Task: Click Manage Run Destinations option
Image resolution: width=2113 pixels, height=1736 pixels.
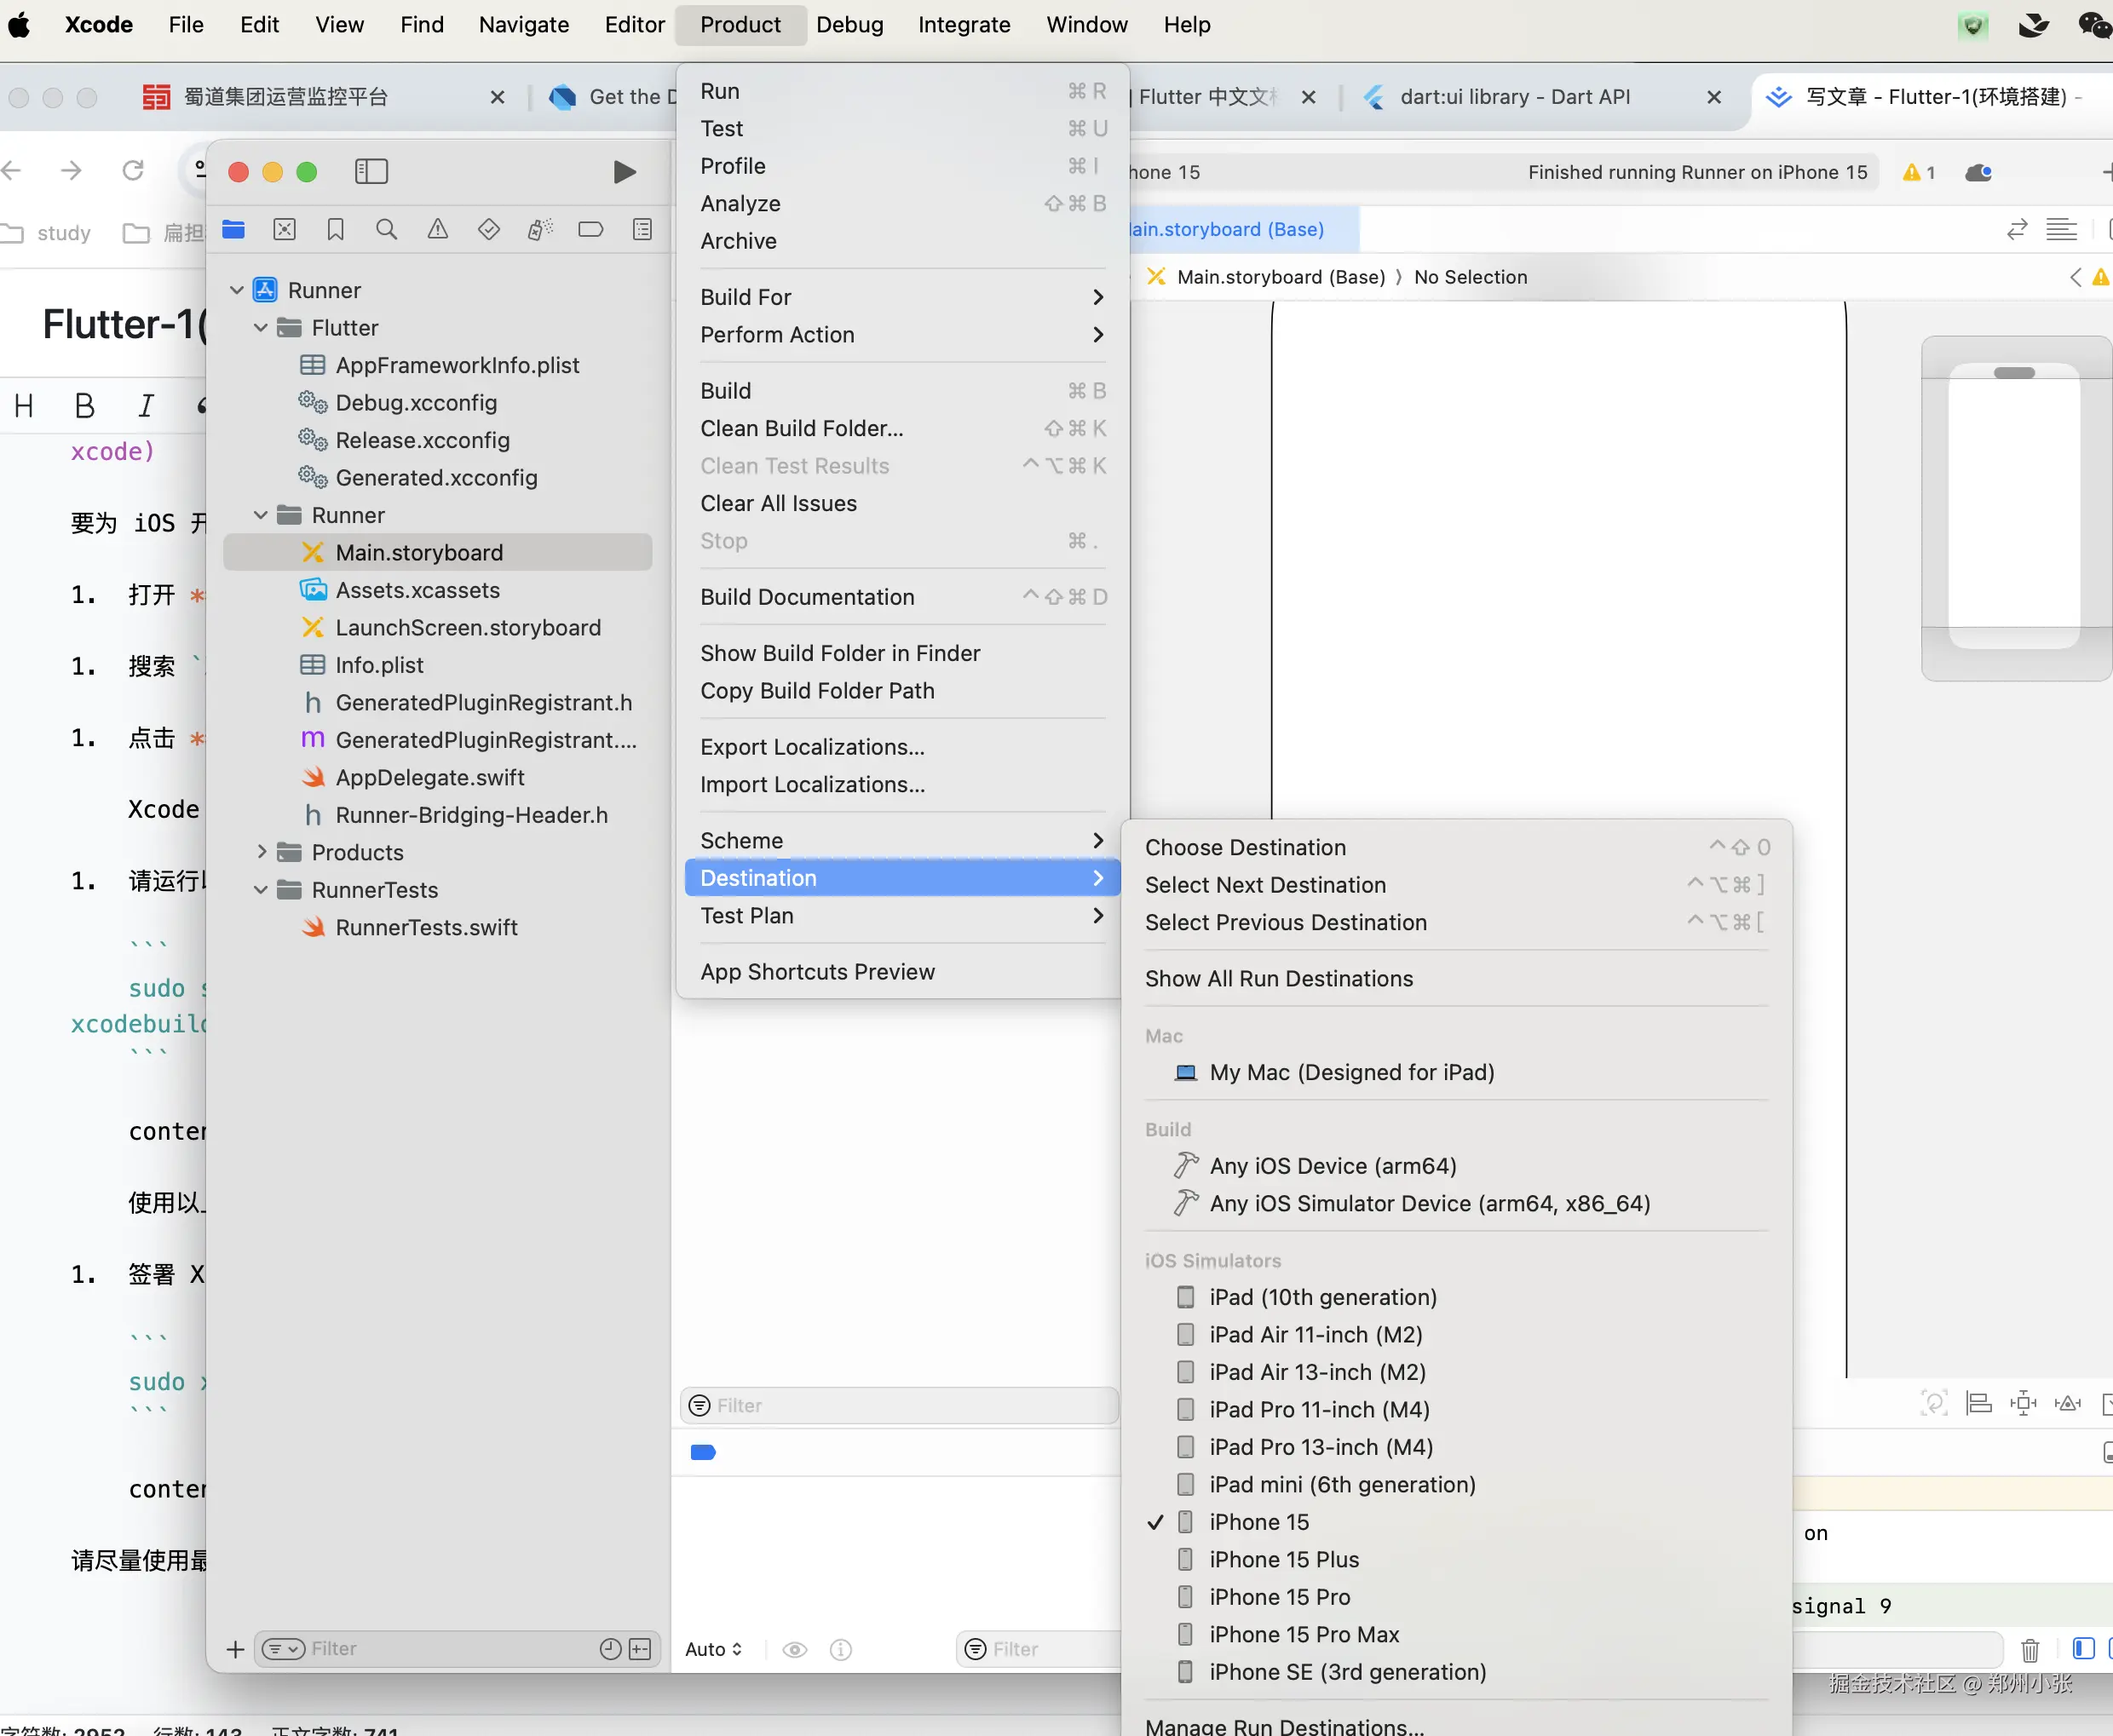Action: coord(1284,1726)
